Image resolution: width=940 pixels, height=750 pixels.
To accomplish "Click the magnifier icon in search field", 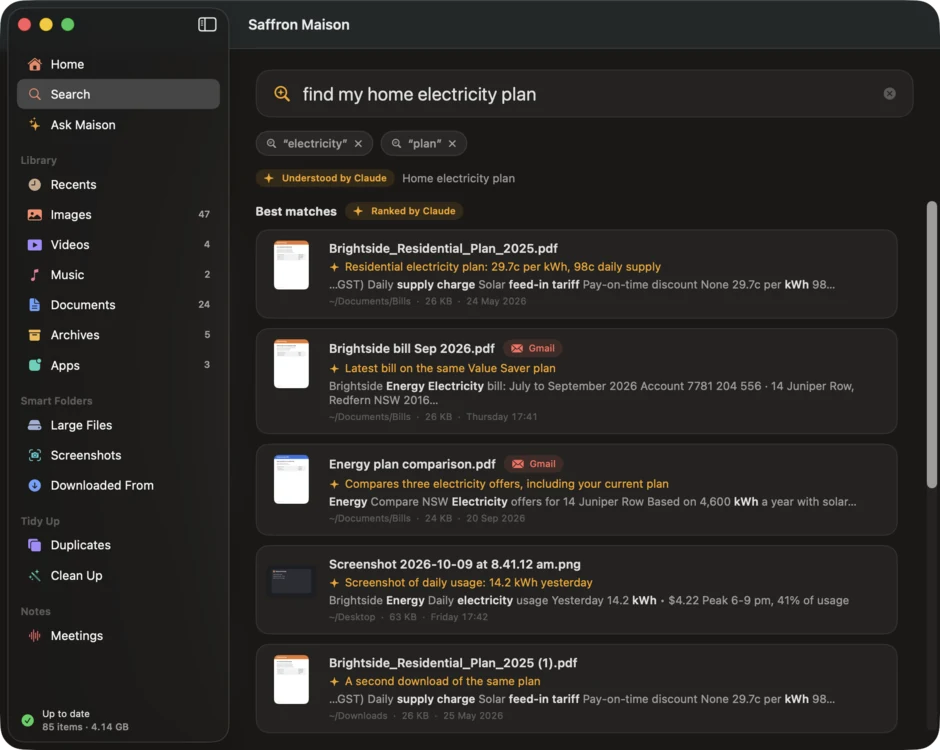I will pos(282,94).
